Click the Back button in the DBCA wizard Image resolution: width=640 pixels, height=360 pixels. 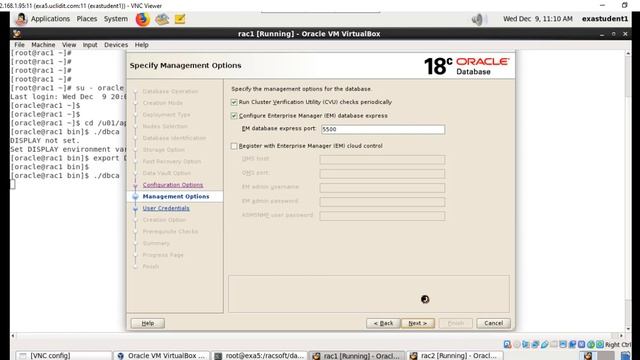tap(383, 323)
